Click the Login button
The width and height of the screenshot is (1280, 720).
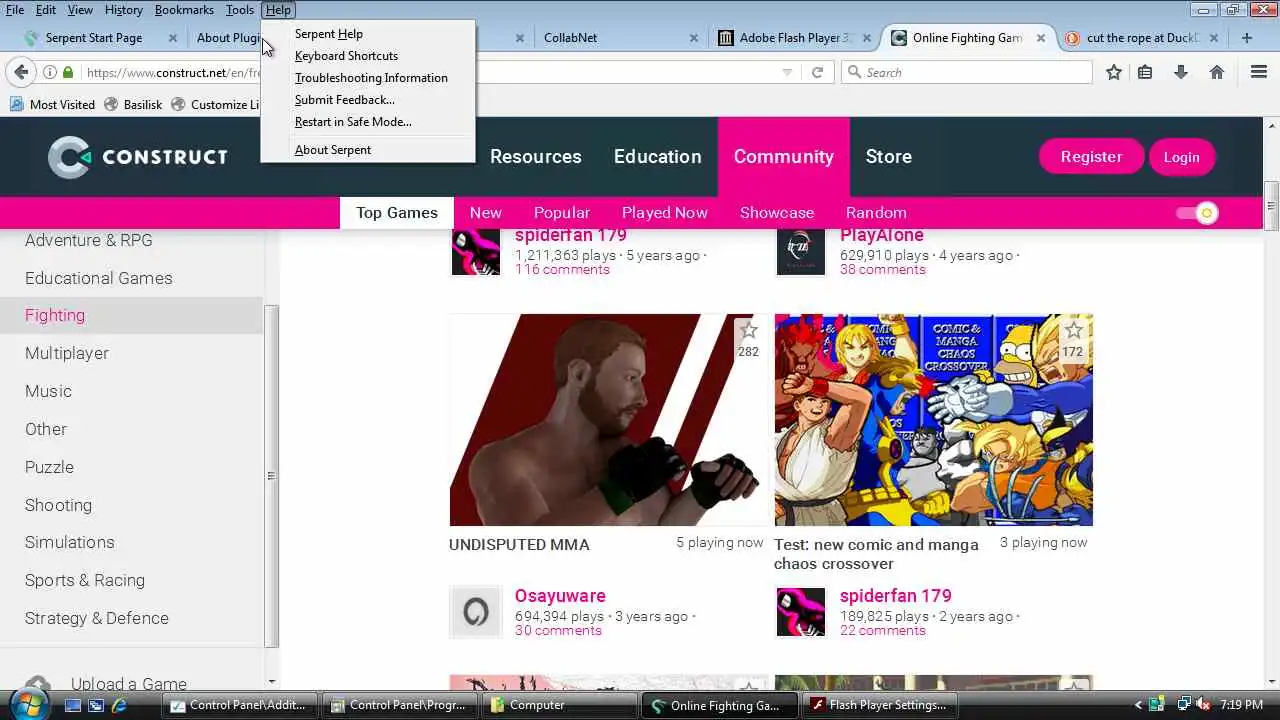click(x=1181, y=157)
